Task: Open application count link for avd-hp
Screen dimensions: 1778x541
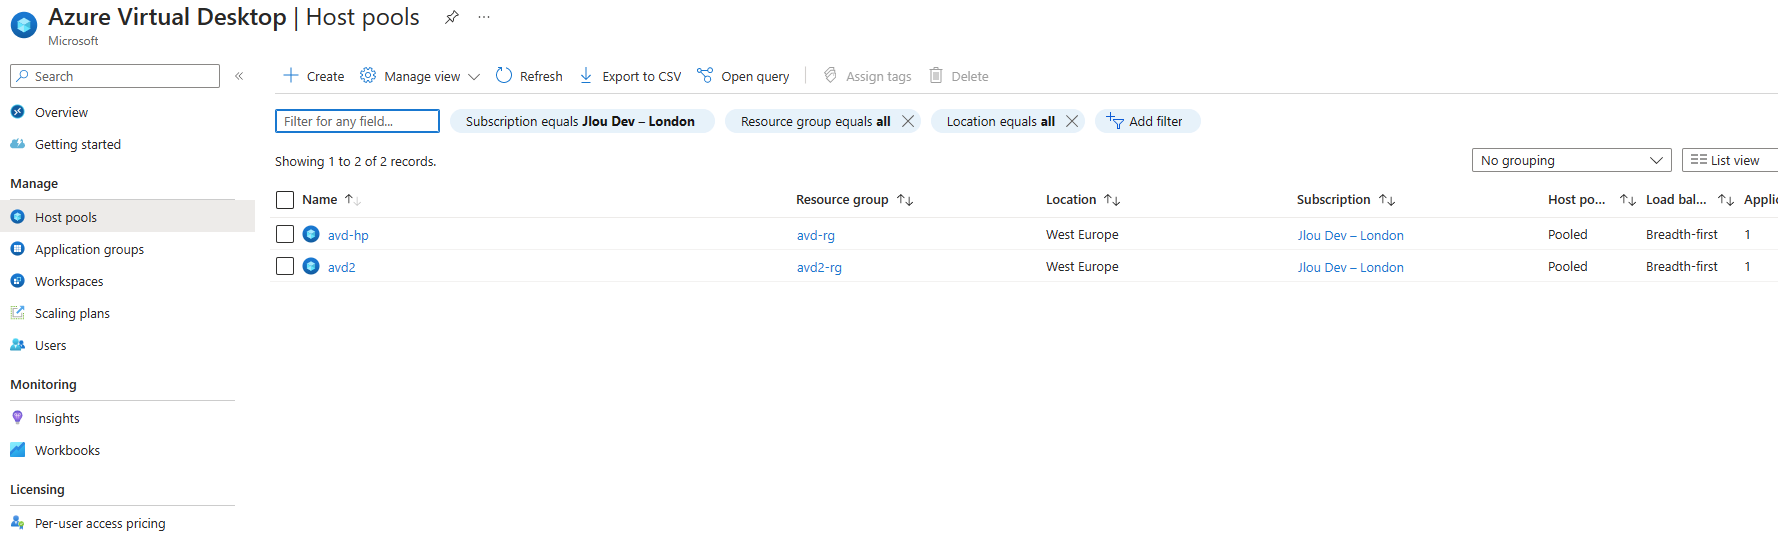Action: 1747,234
